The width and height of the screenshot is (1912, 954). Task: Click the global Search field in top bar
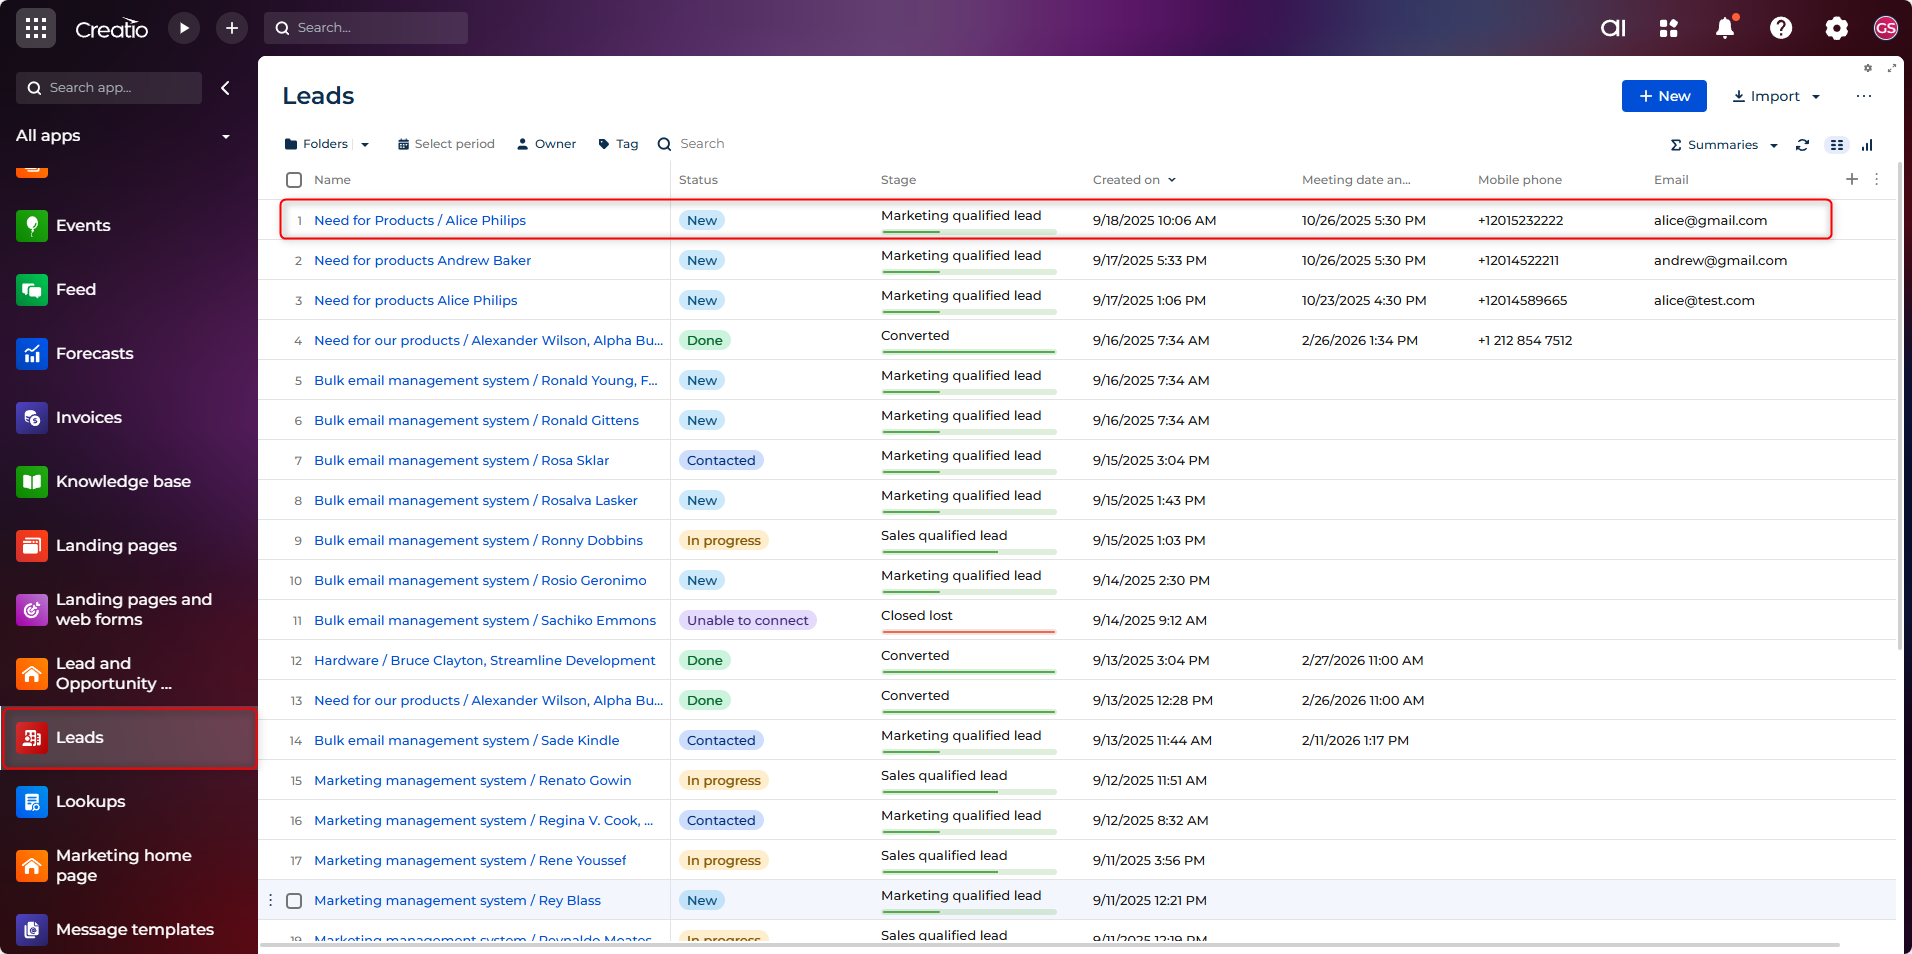click(x=367, y=28)
